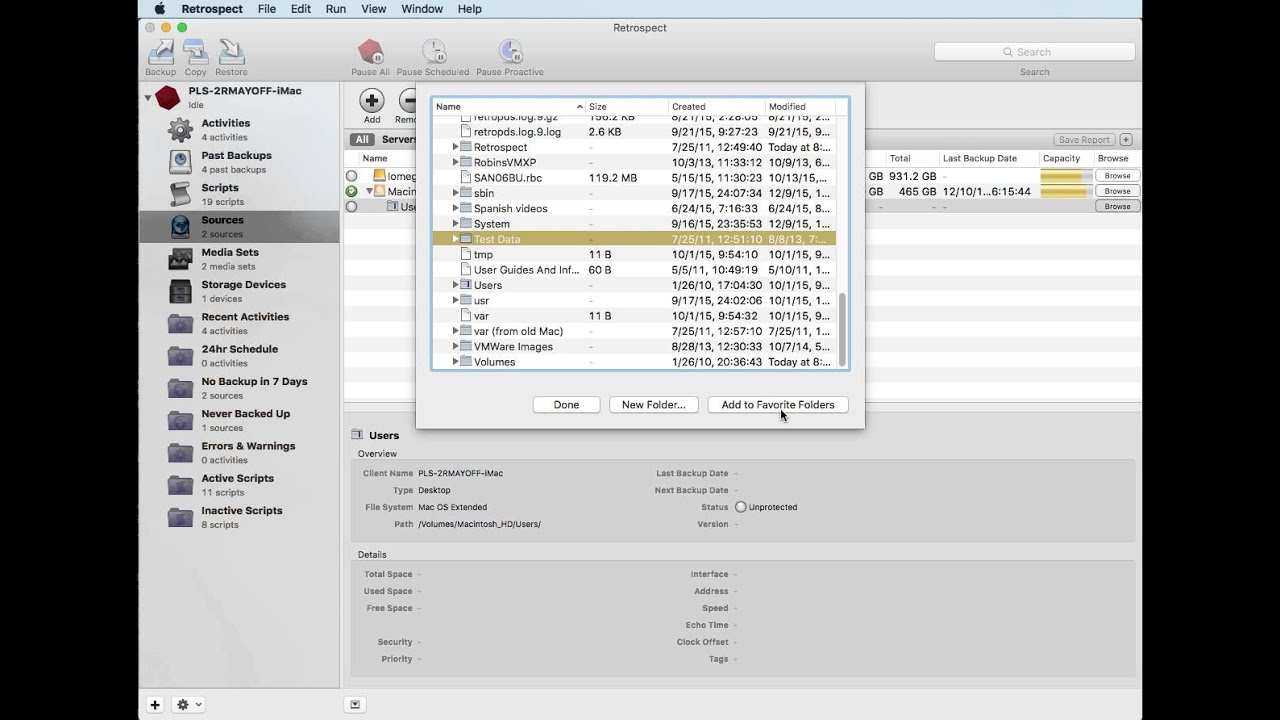Select the retropds.log.9.log file
Screen dimensions: 1280x720
634,132
